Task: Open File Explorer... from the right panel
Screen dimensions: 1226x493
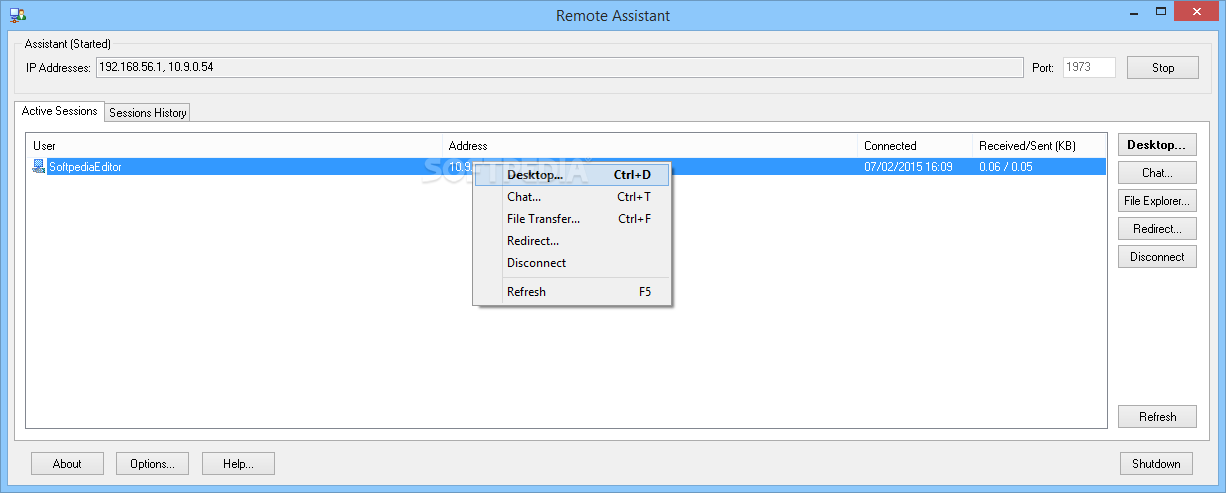Action: pos(1157,201)
